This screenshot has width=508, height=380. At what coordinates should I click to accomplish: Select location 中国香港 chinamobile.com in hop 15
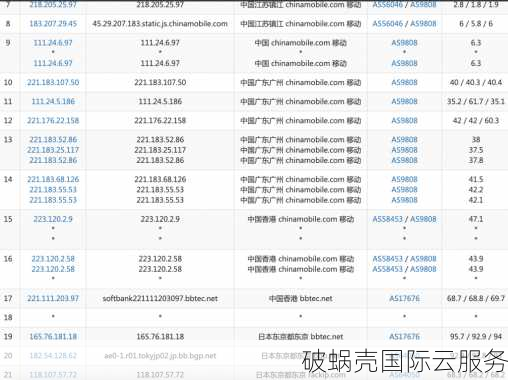[x=300, y=219]
